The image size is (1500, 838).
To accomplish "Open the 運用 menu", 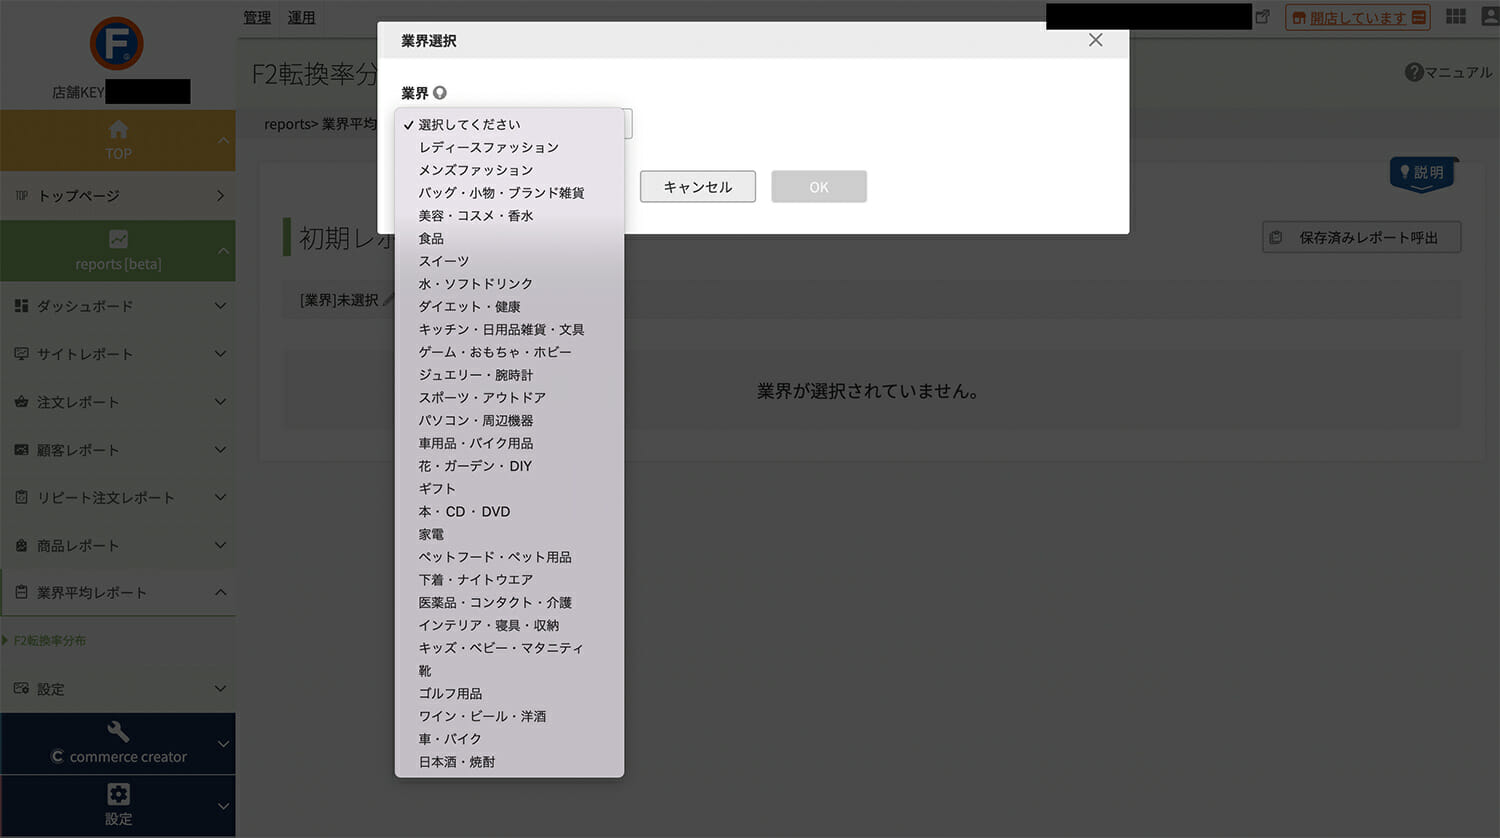I will 301,17.
